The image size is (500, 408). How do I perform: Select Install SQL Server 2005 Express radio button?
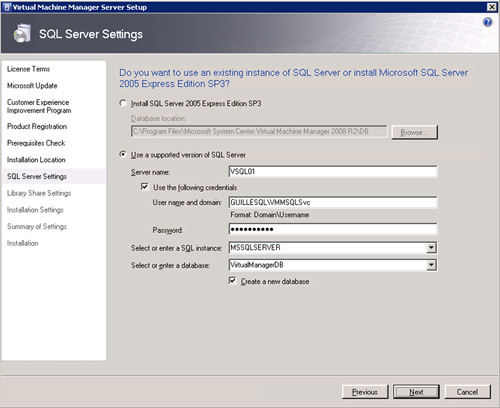coord(123,103)
